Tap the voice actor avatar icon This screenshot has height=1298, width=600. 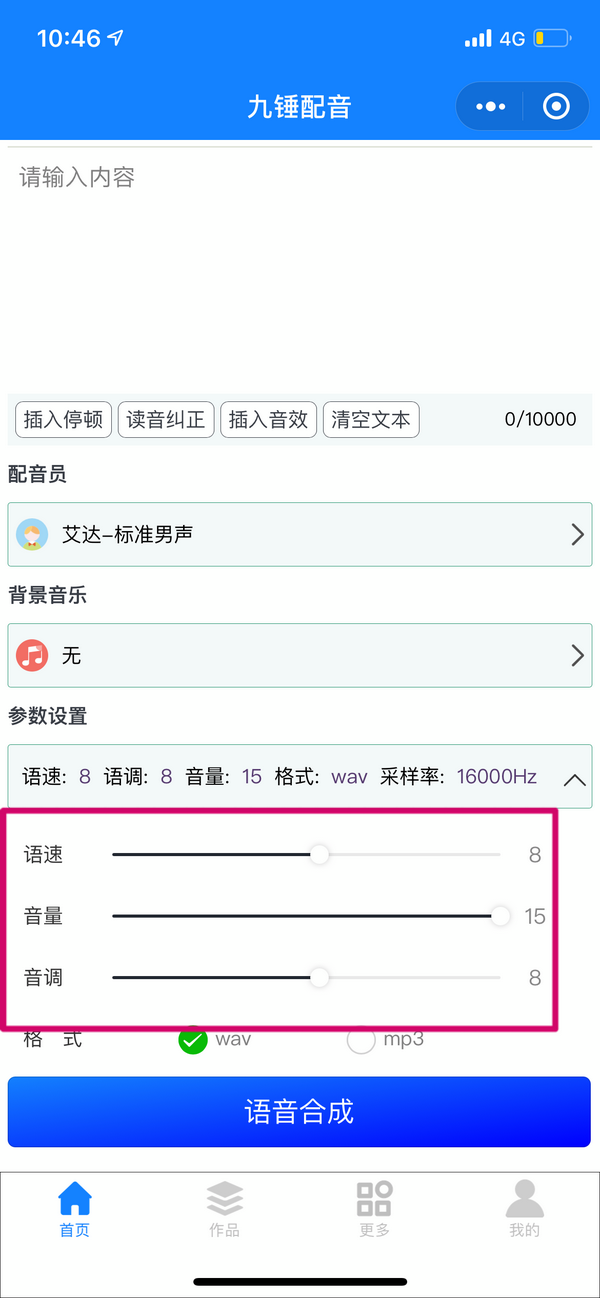(x=33, y=535)
